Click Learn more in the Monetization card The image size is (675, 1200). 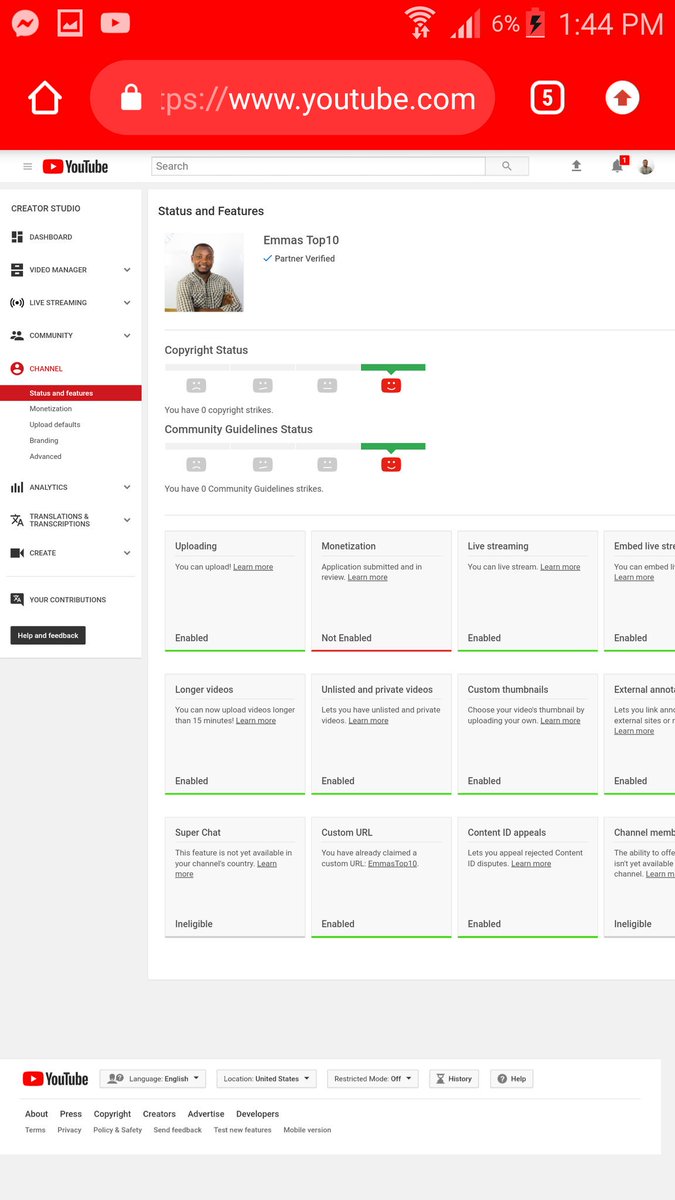[x=368, y=577]
